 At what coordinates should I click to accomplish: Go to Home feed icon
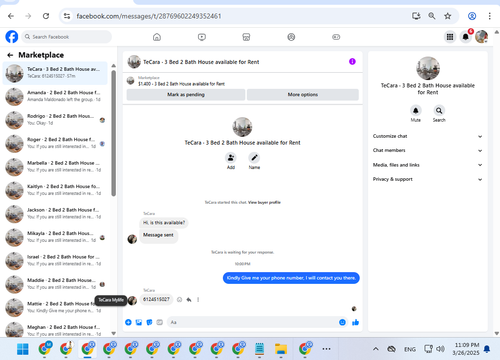point(157,37)
